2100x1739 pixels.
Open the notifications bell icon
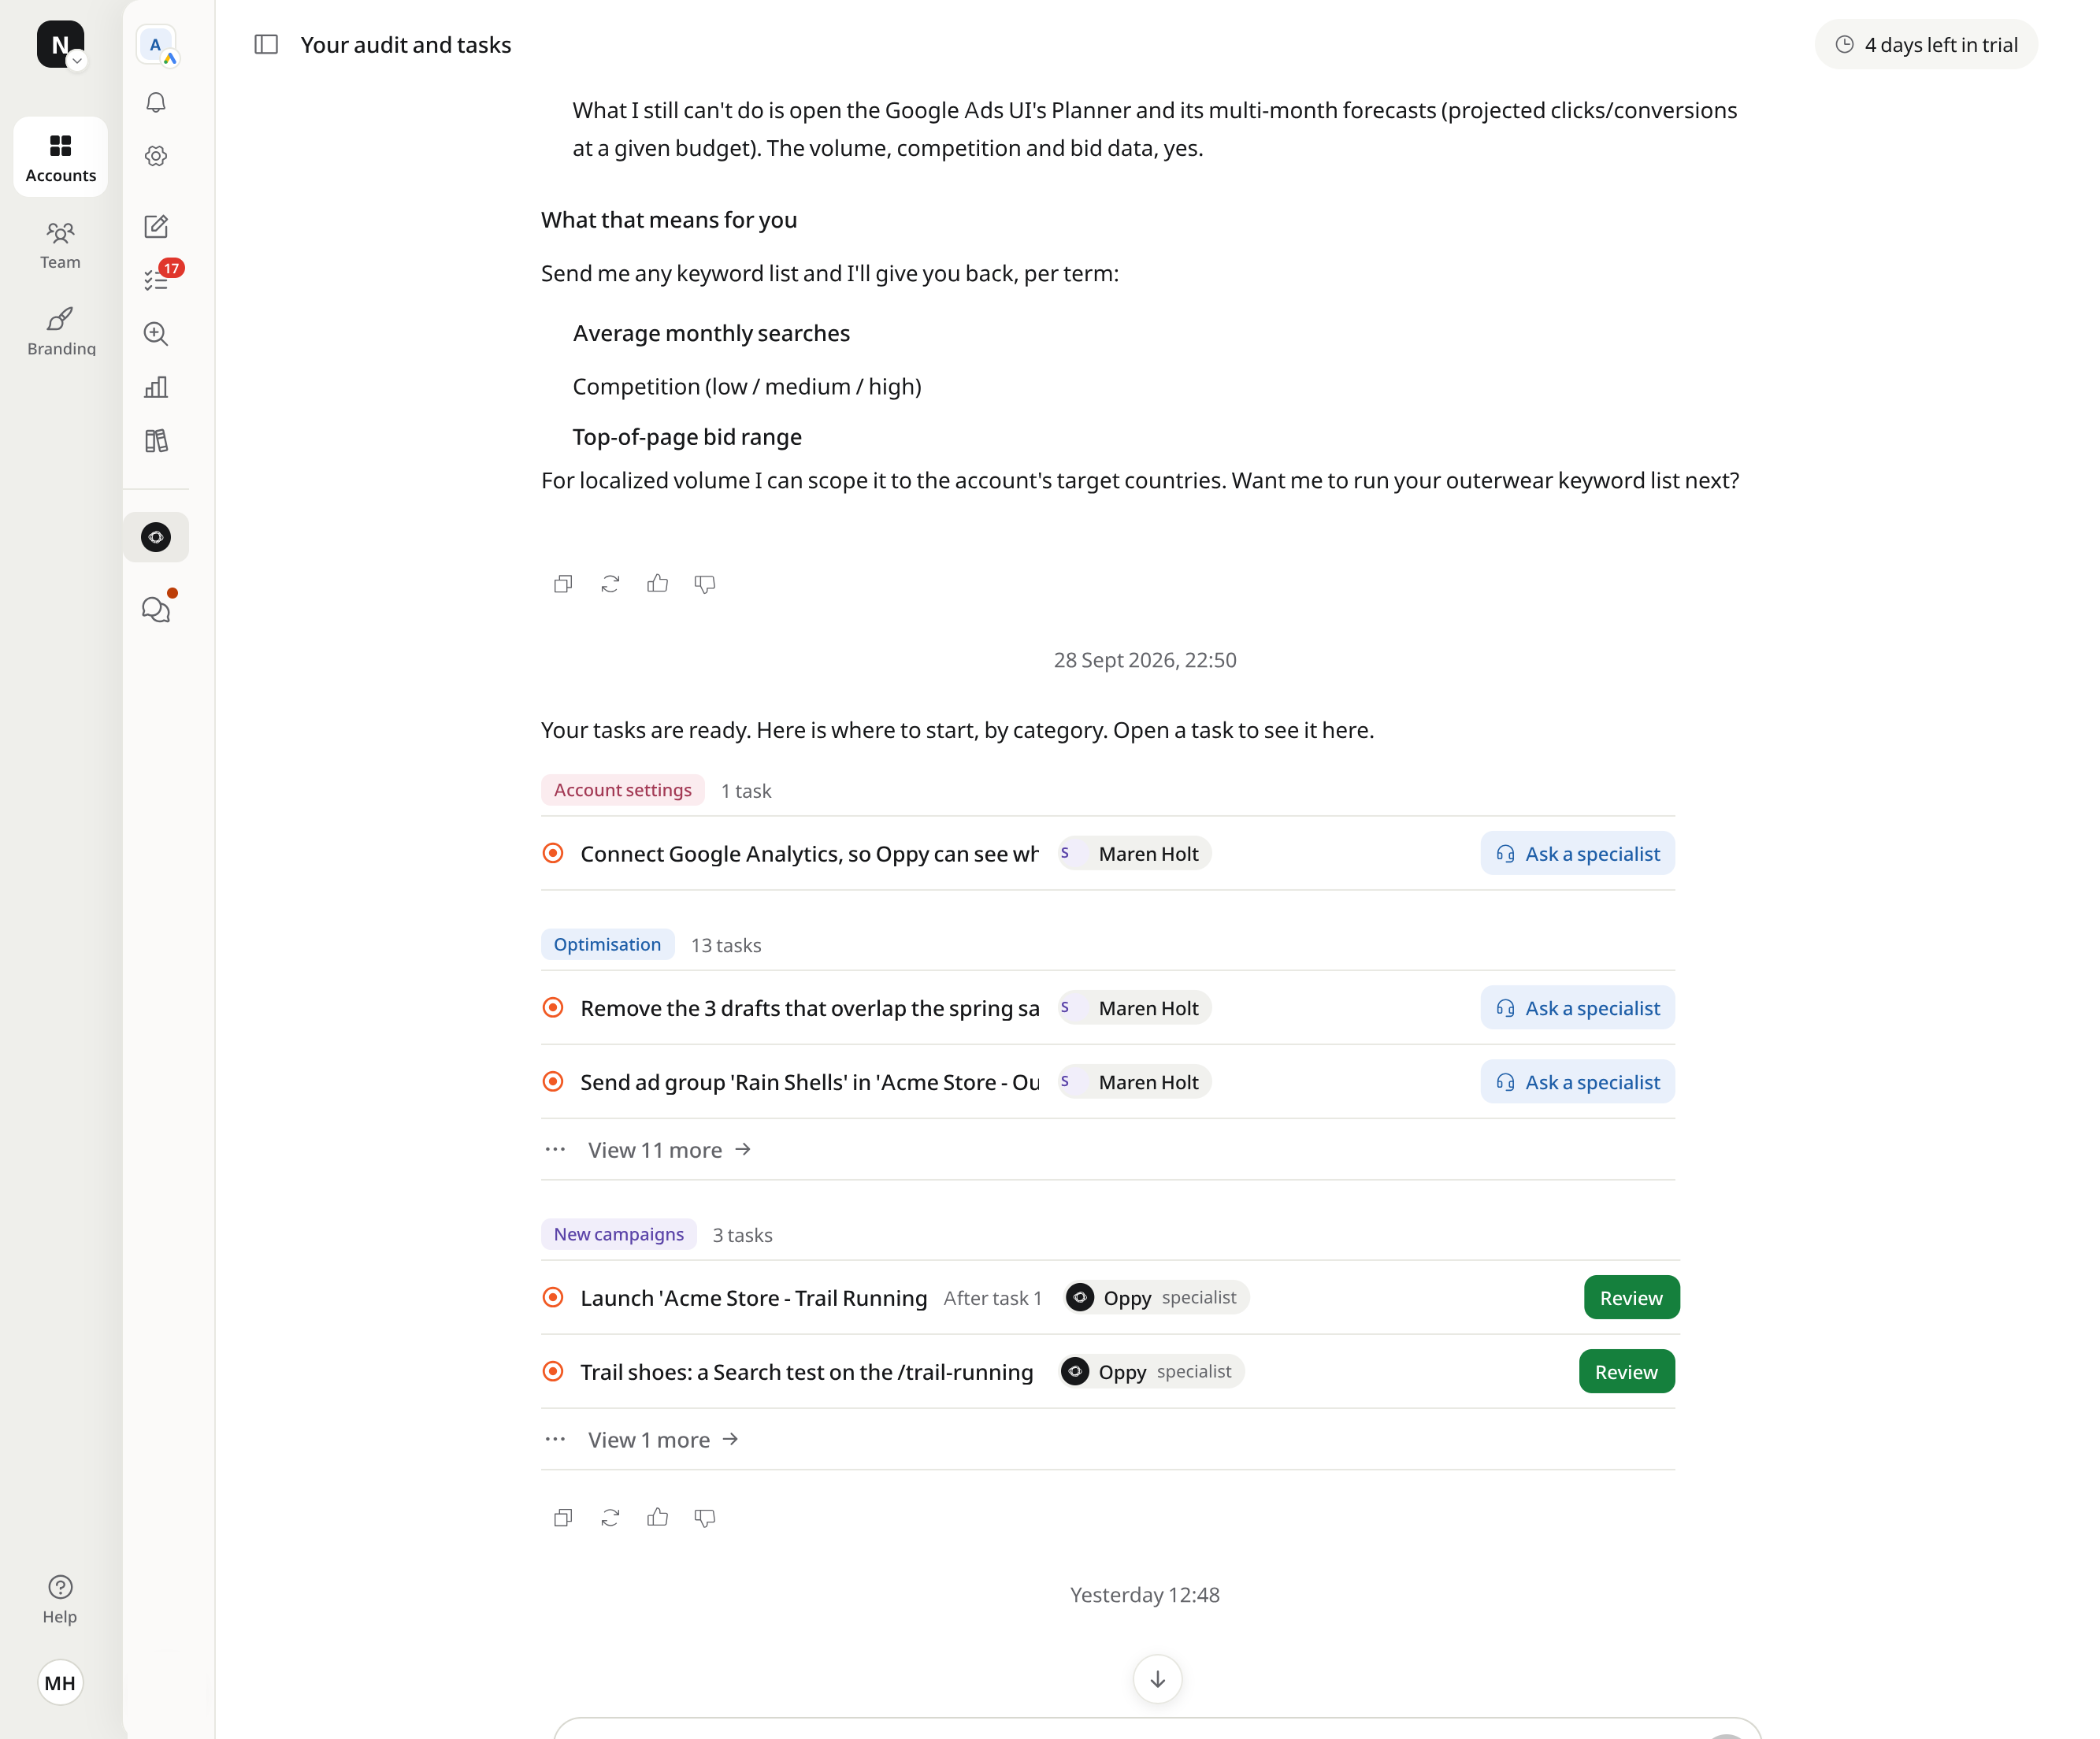click(x=156, y=102)
